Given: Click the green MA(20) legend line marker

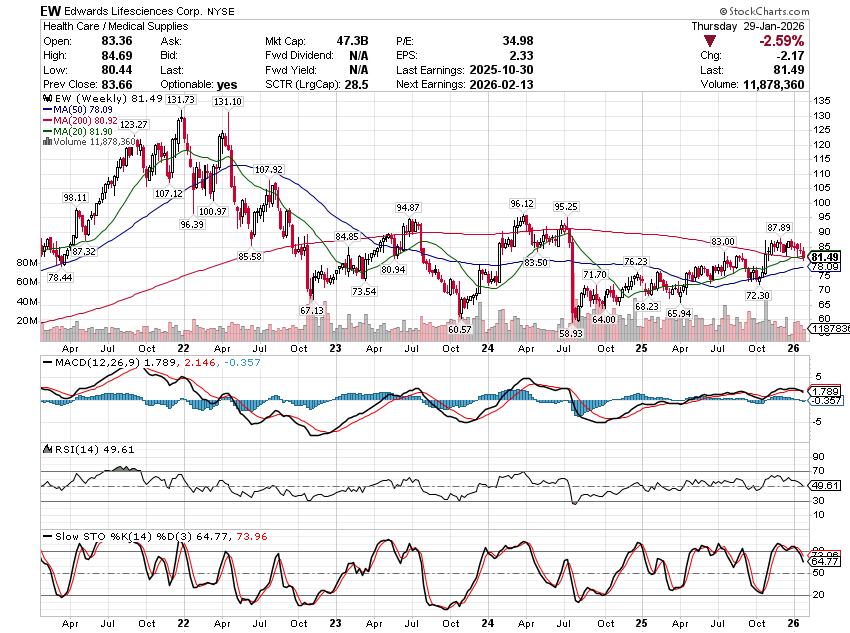Looking at the screenshot, I should point(47,131).
